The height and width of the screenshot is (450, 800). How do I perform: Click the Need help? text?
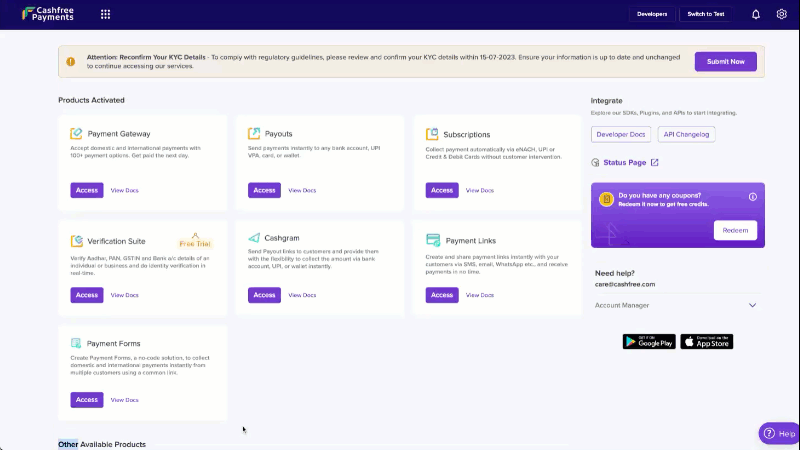[615, 273]
